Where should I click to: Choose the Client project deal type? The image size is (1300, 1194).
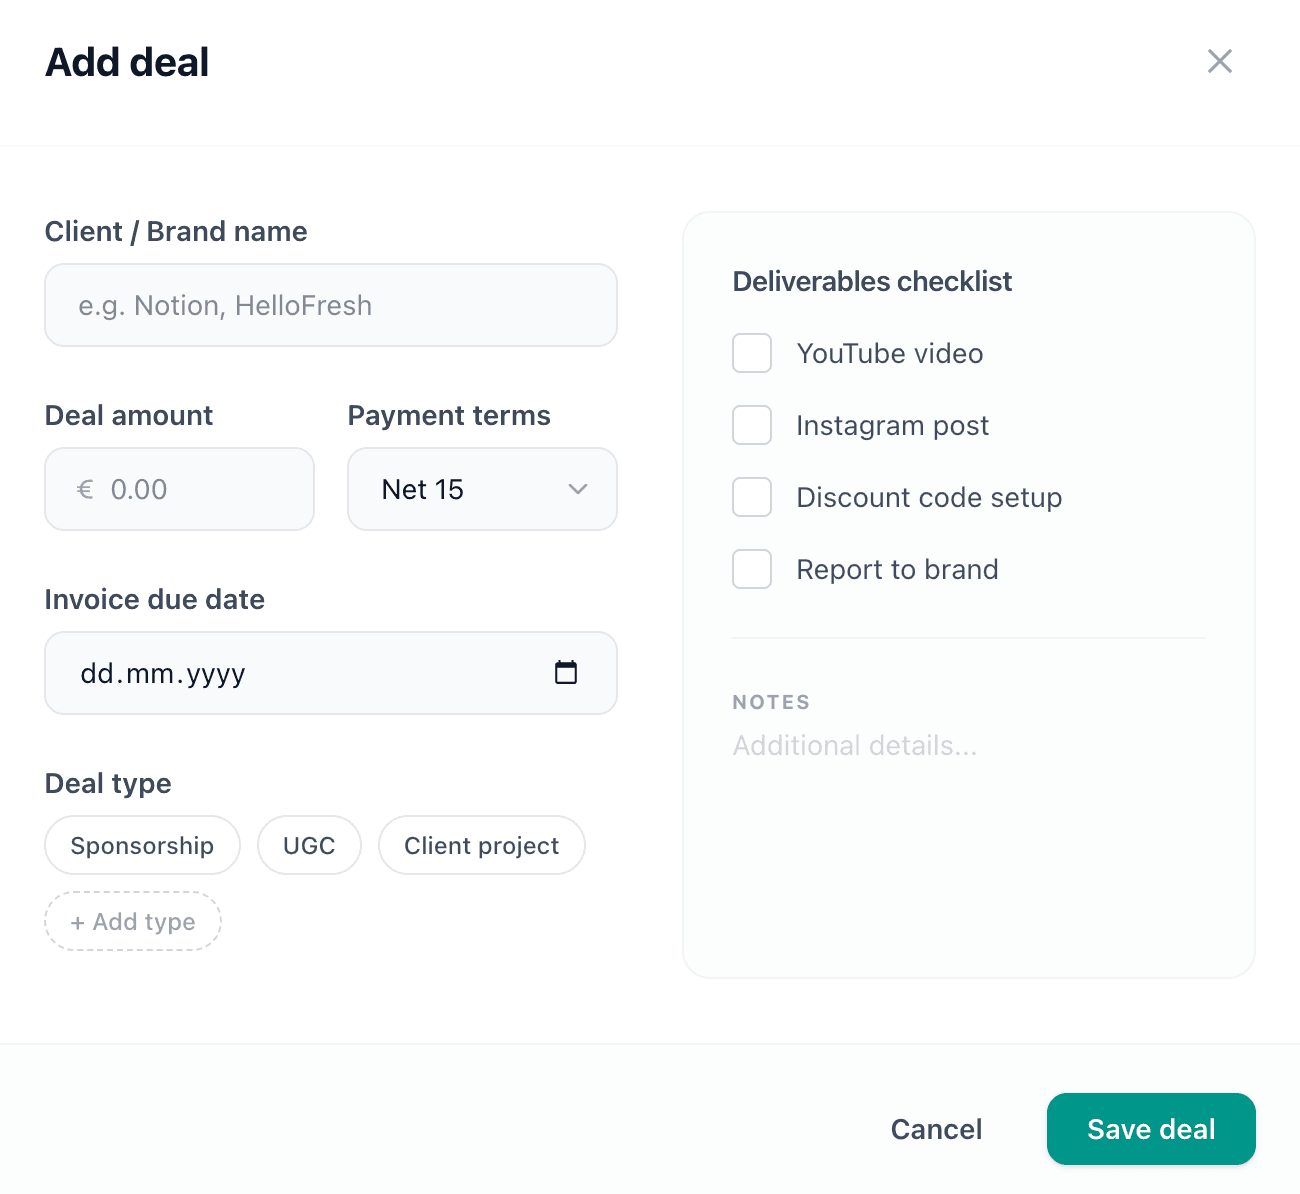tap(481, 845)
